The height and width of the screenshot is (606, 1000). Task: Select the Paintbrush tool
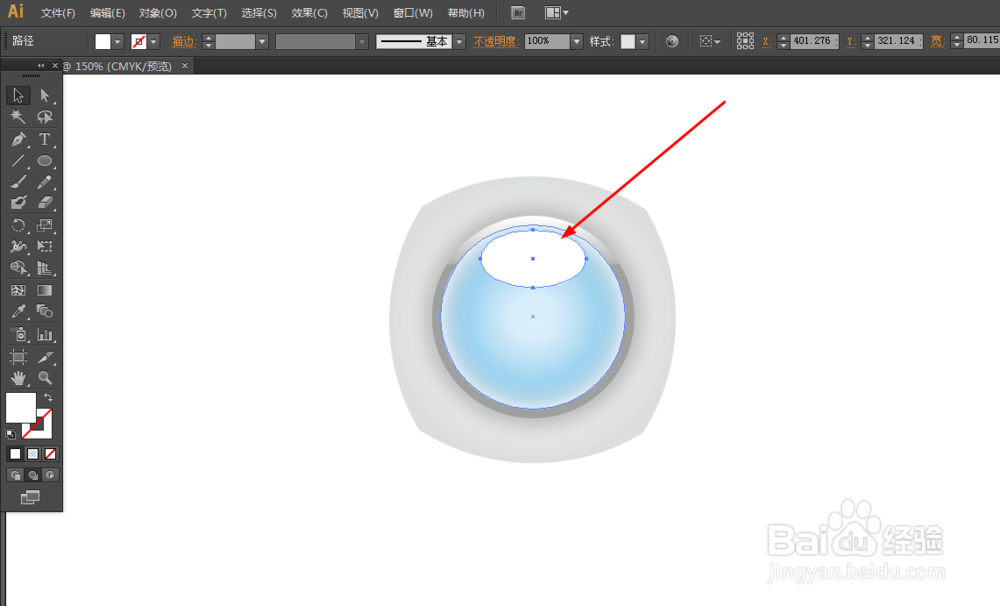[x=18, y=182]
